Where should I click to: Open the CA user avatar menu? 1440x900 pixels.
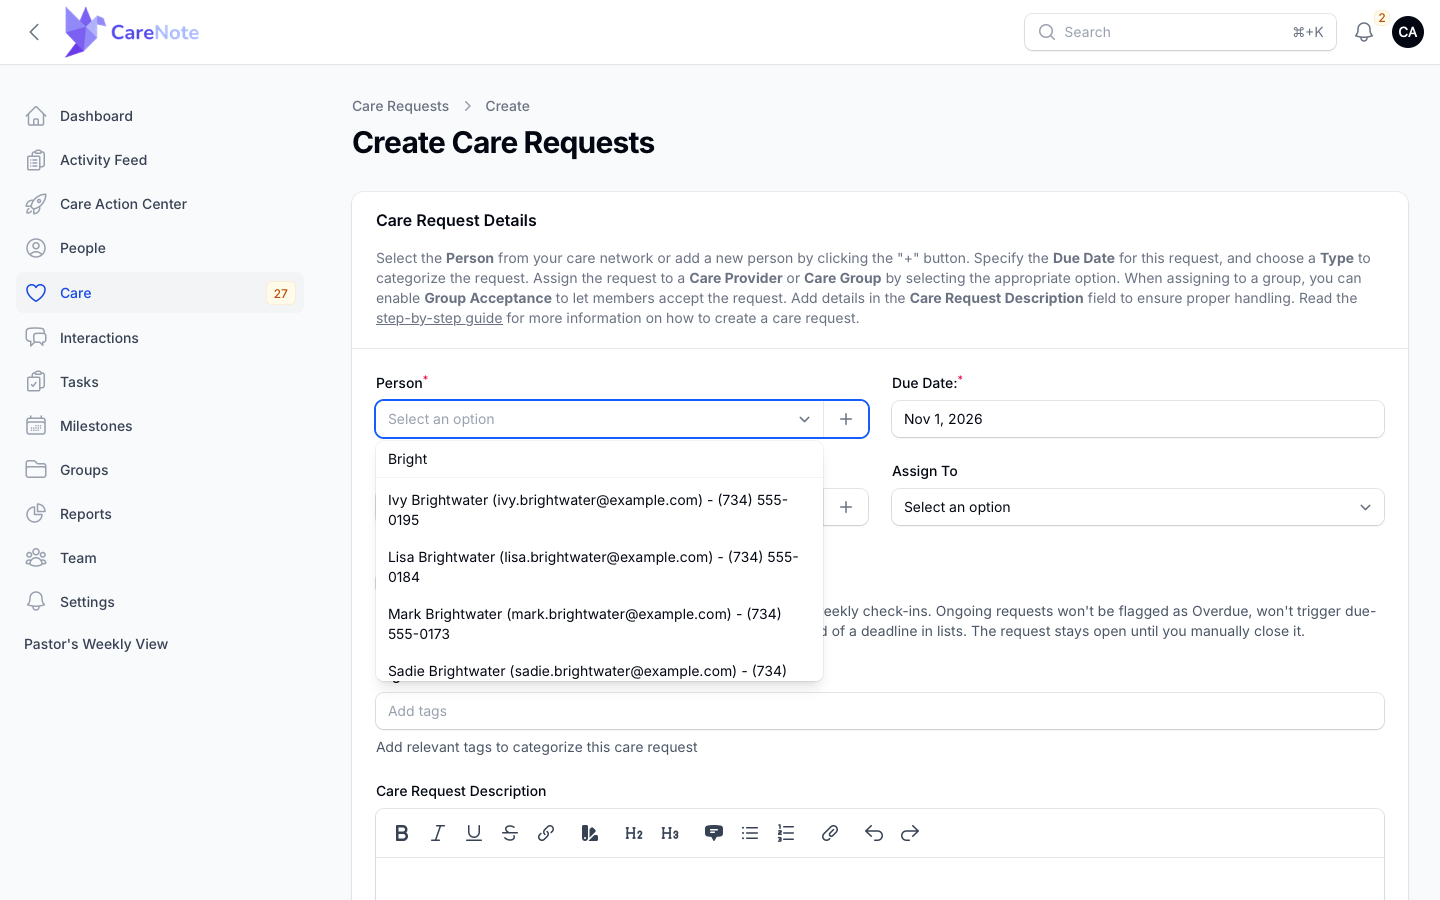coord(1408,32)
